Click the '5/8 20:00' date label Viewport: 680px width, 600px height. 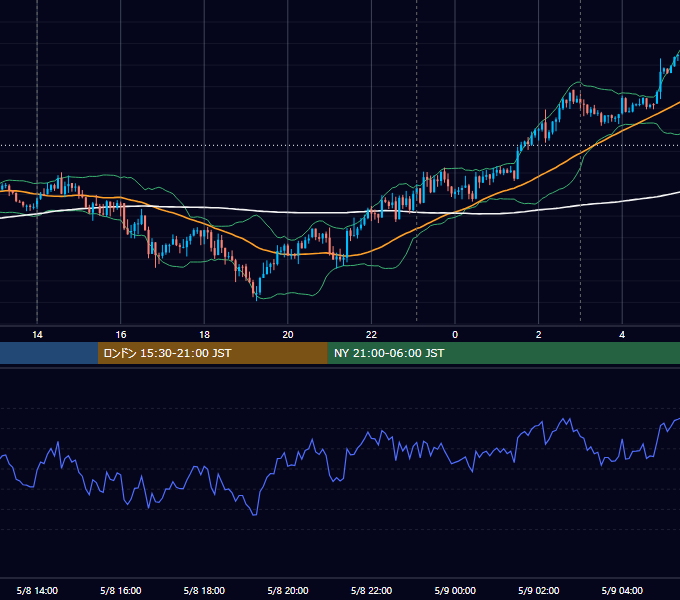click(288, 590)
